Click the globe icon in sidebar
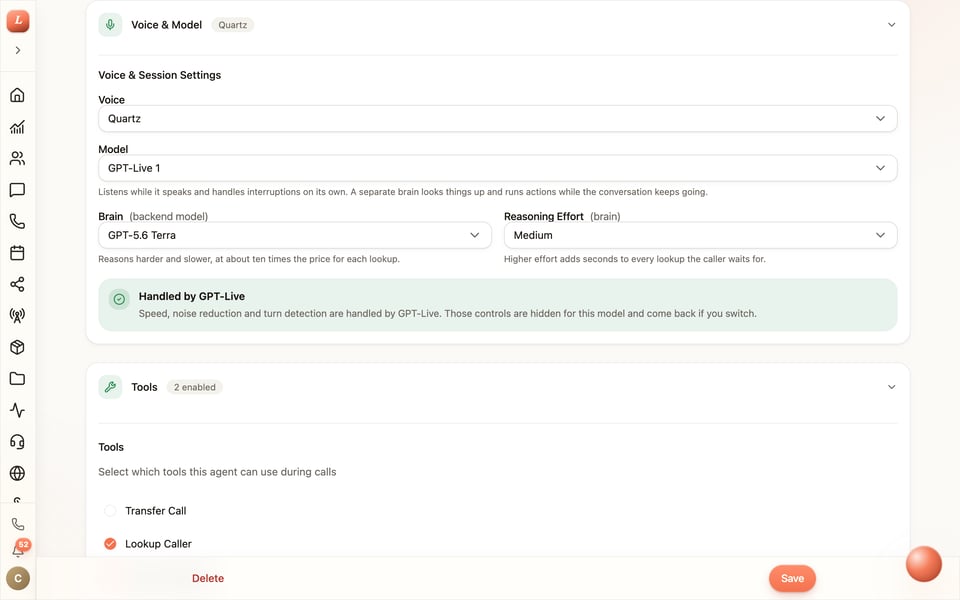This screenshot has width=960, height=600. coord(17,473)
